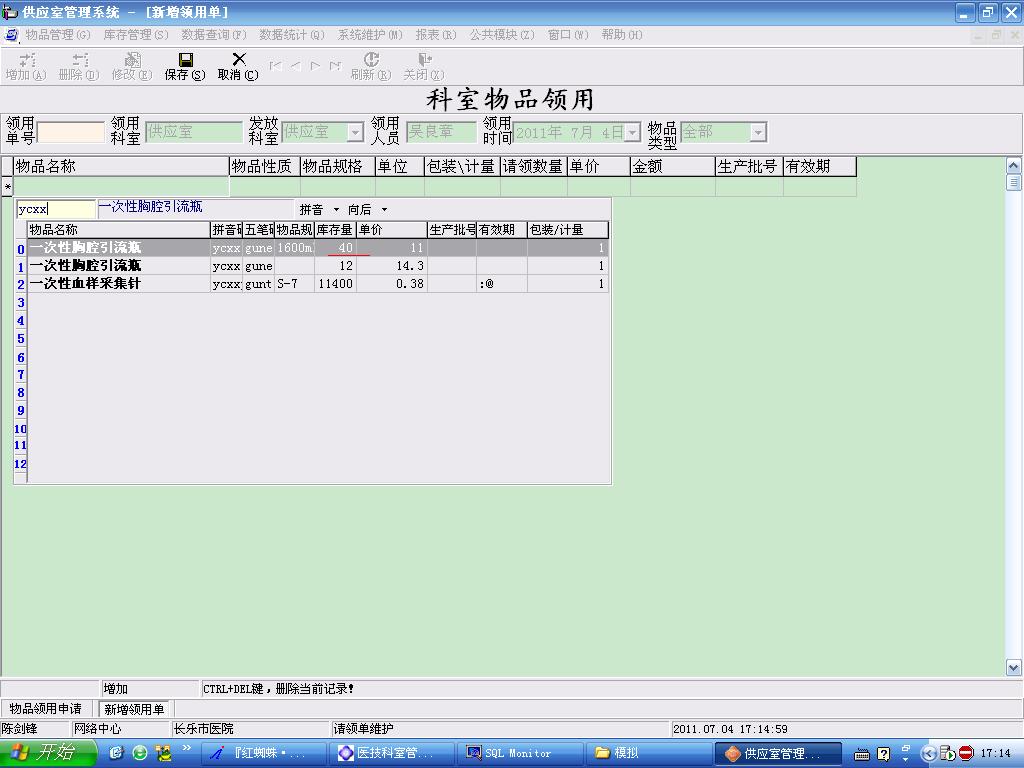Open the 物品管理 menu
This screenshot has height=768, width=1024.
tap(57, 35)
